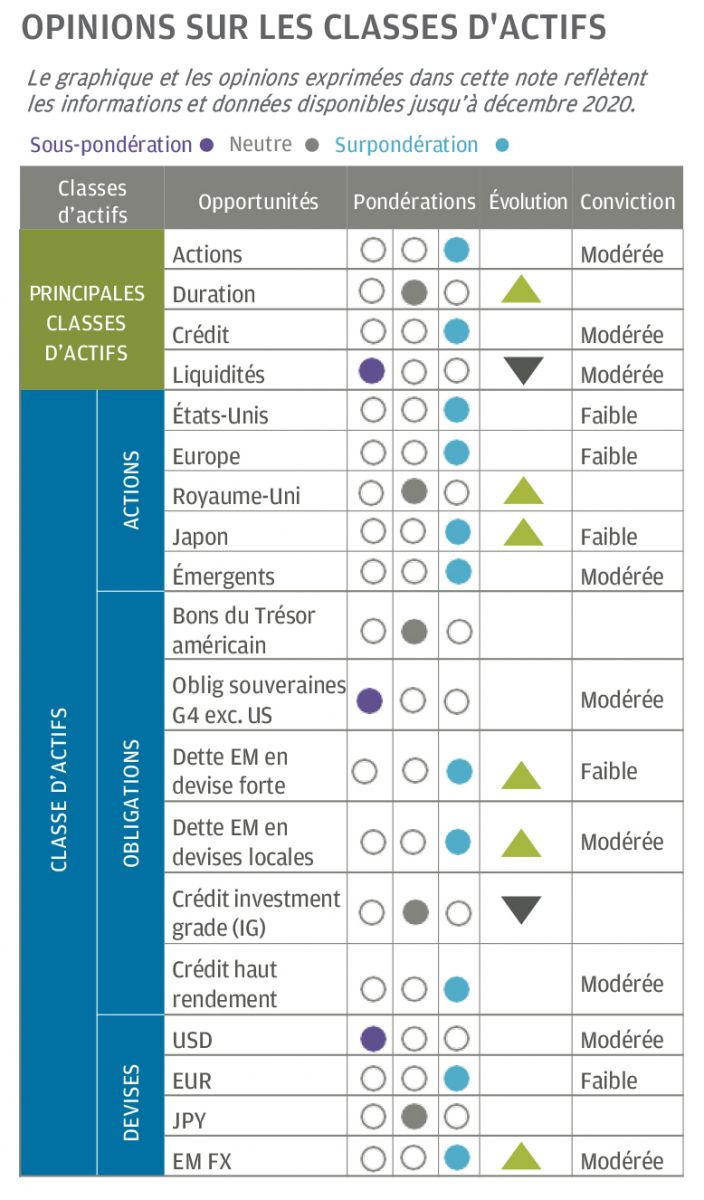Select the purple underweight circle for USD
704x1200 pixels.
click(372, 1039)
